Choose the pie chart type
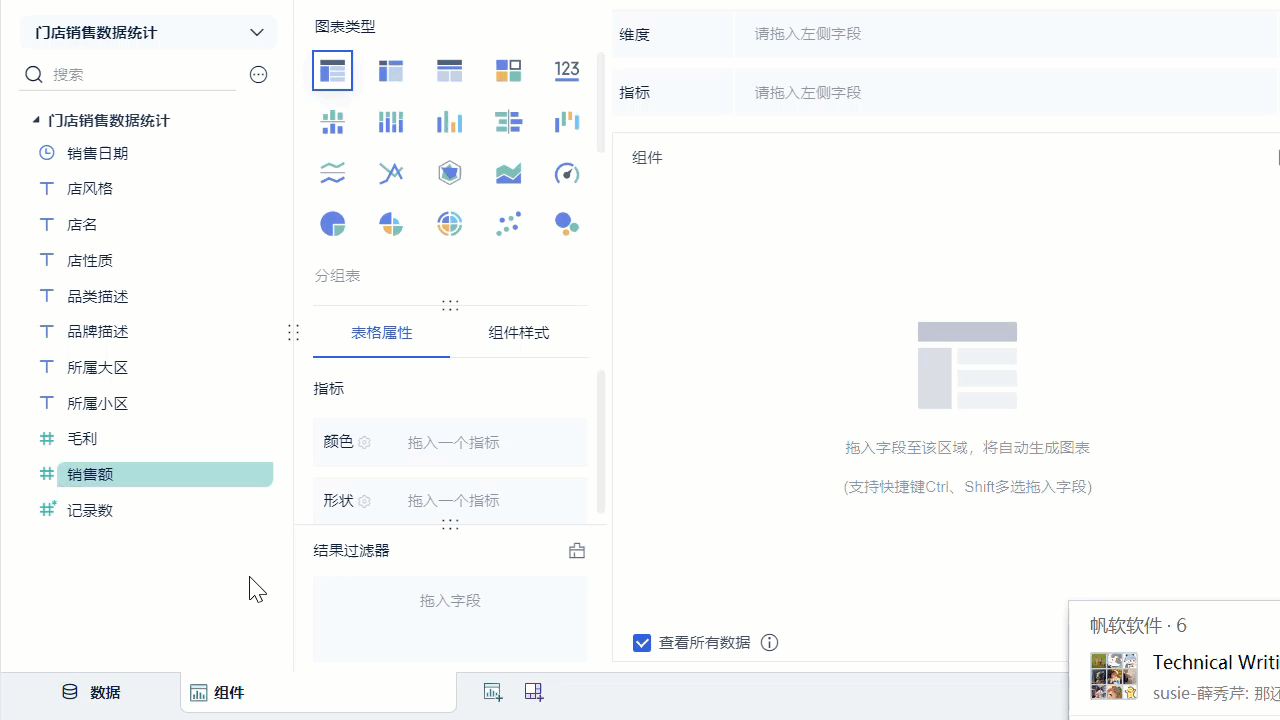 click(x=332, y=223)
